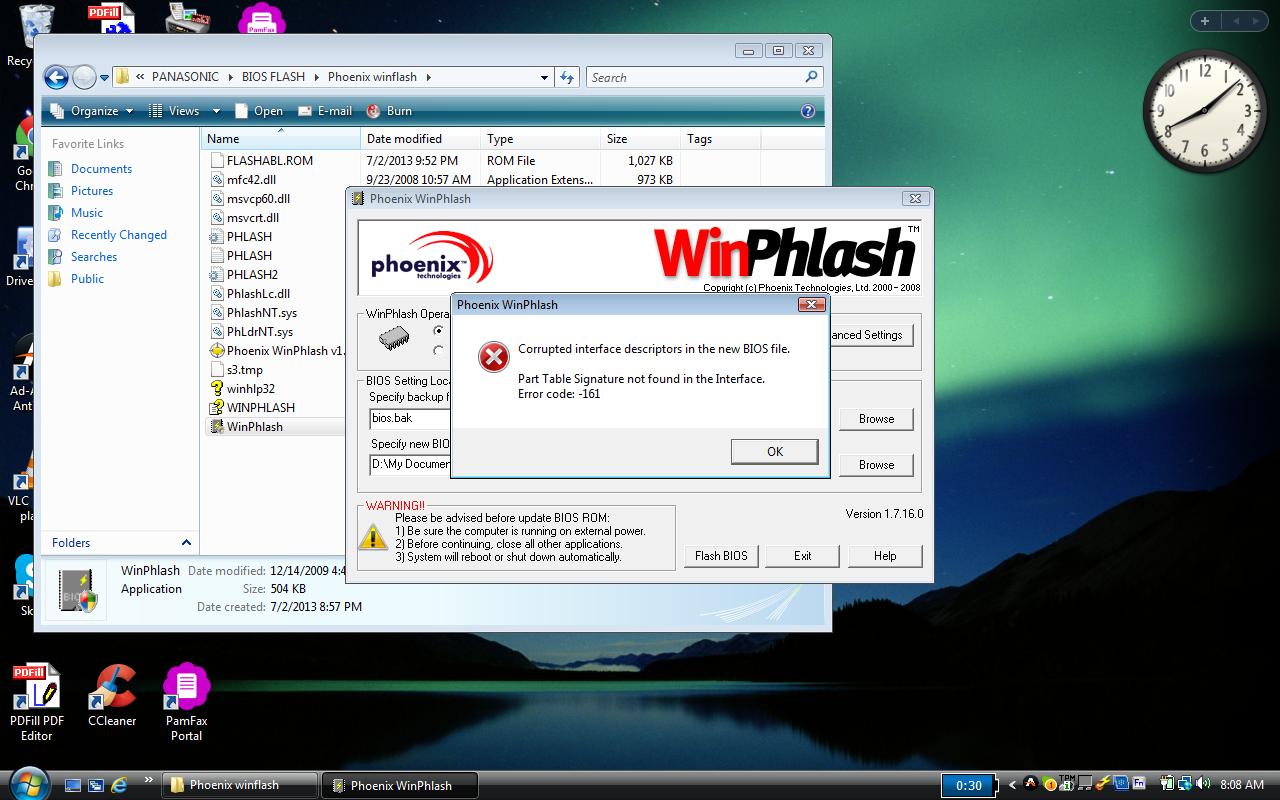
Task: Open the Organize menu
Action: tap(92, 111)
